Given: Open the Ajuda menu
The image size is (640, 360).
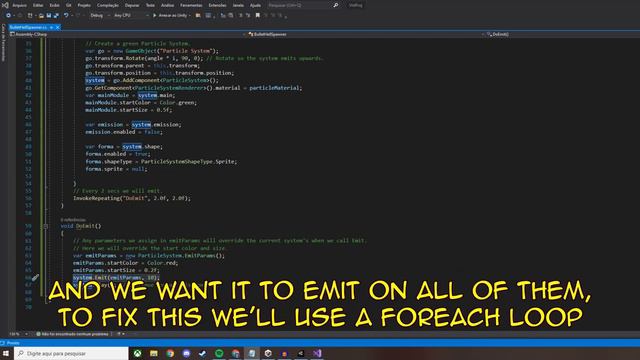Looking at the screenshot, I should pyautogui.click(x=255, y=5).
